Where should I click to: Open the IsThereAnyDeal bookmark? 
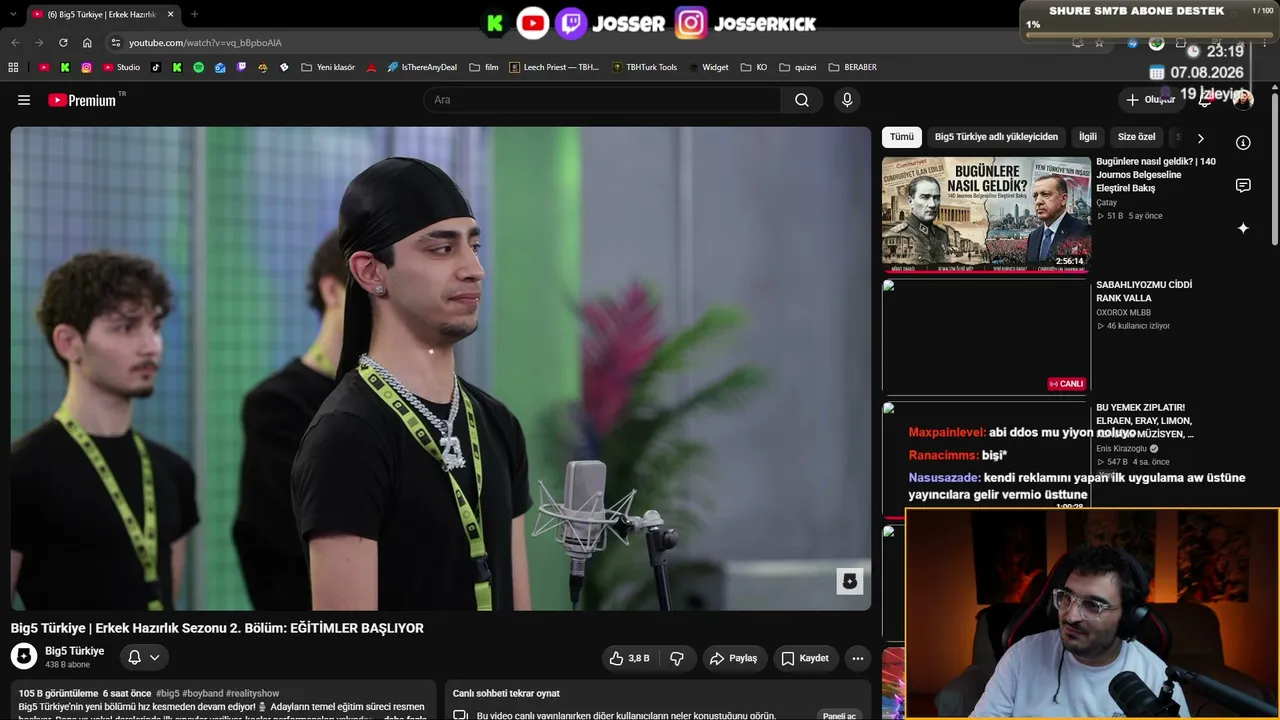coord(422,68)
